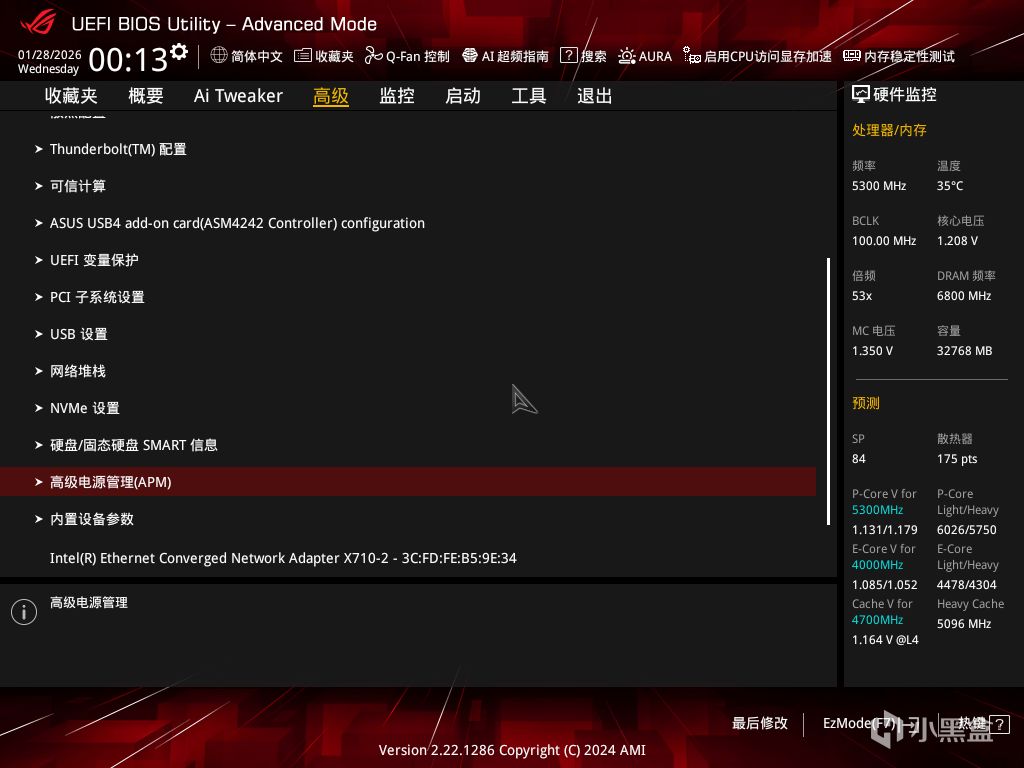Expand the 内置设备参数 arrow
Screen dimensions: 1024x768
pyautogui.click(x=39, y=519)
